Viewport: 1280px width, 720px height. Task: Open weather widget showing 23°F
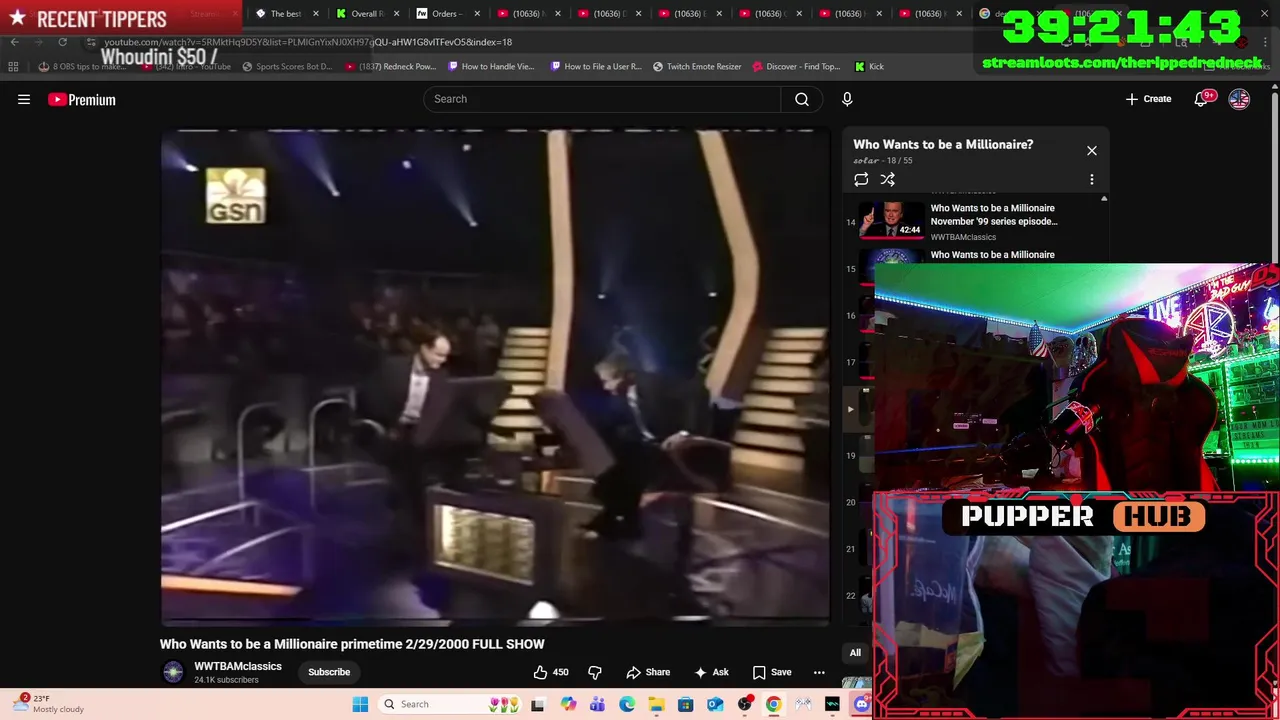click(x=50, y=704)
